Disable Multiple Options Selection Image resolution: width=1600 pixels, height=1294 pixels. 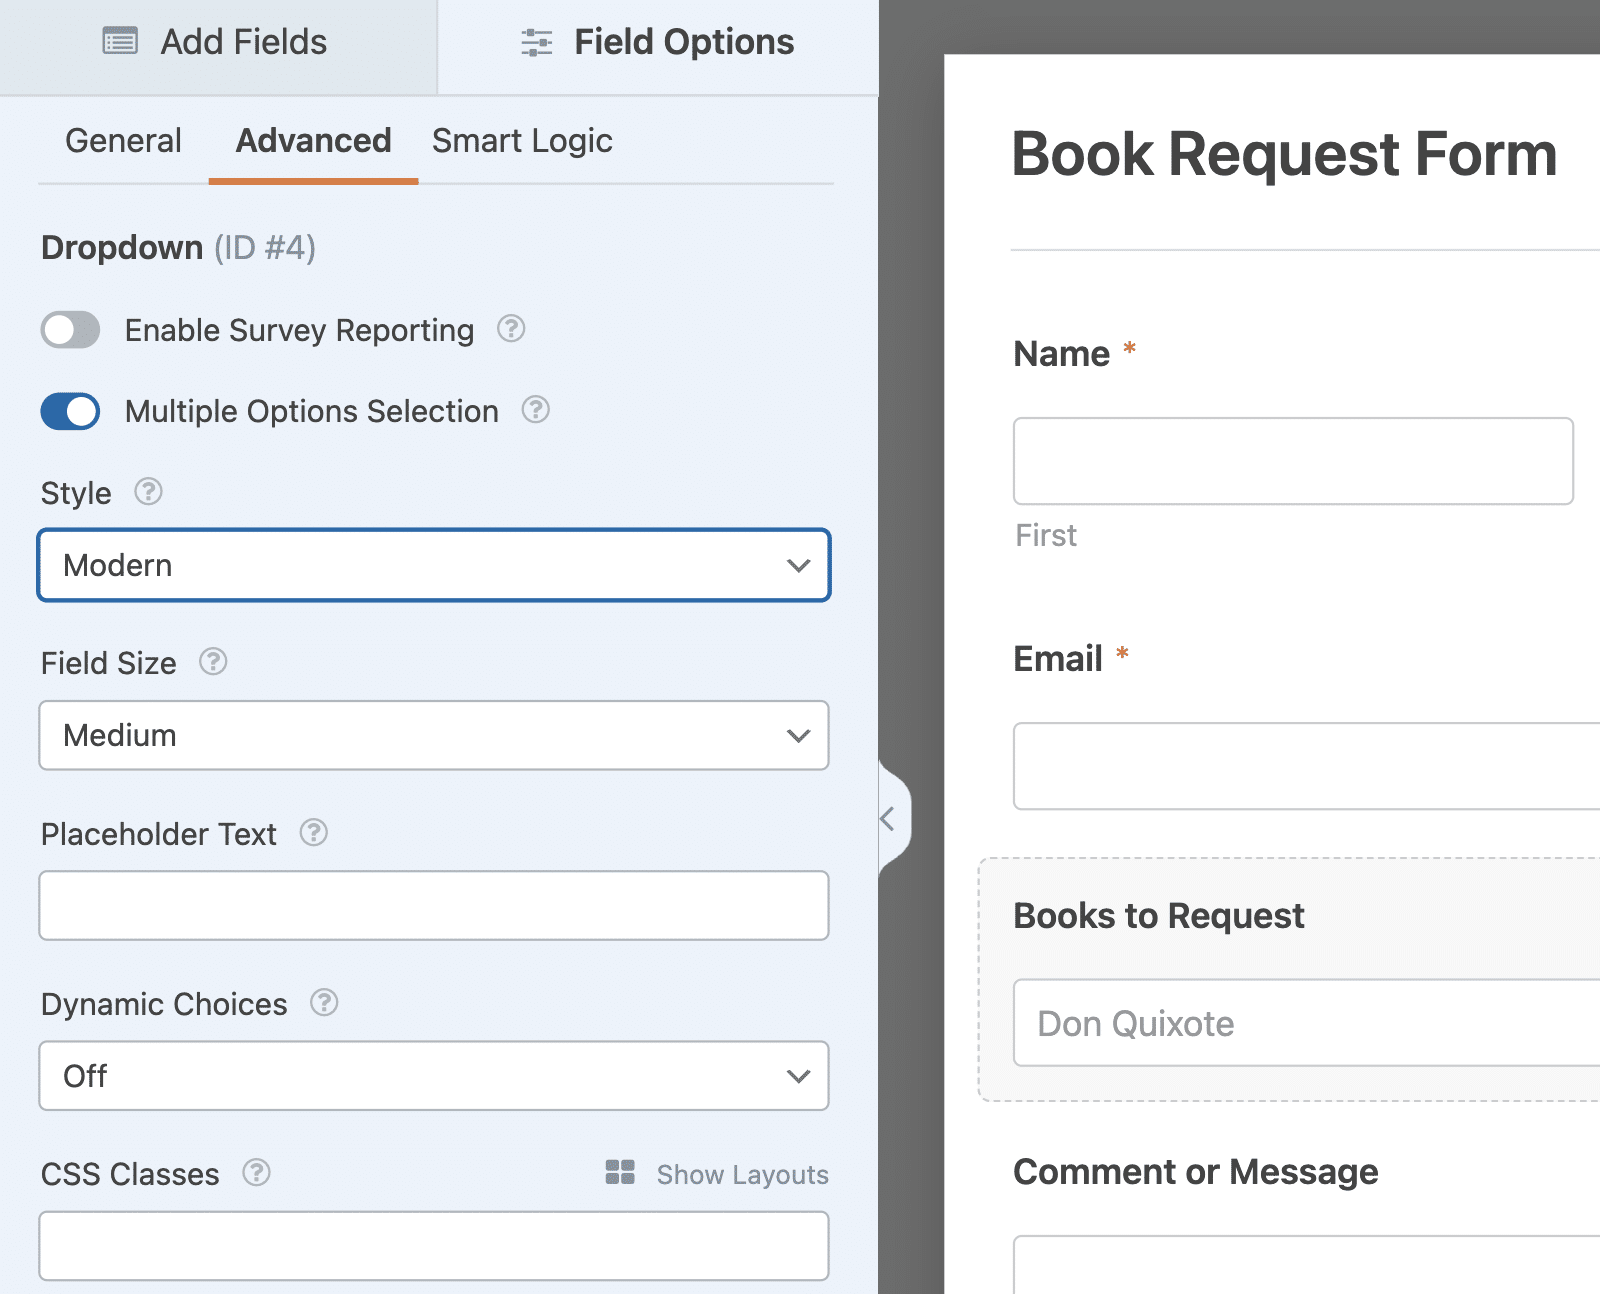[69, 411]
